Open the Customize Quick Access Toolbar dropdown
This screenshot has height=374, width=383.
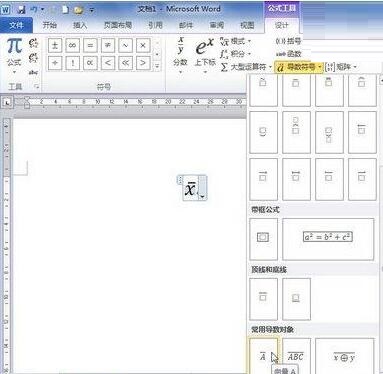(92, 10)
